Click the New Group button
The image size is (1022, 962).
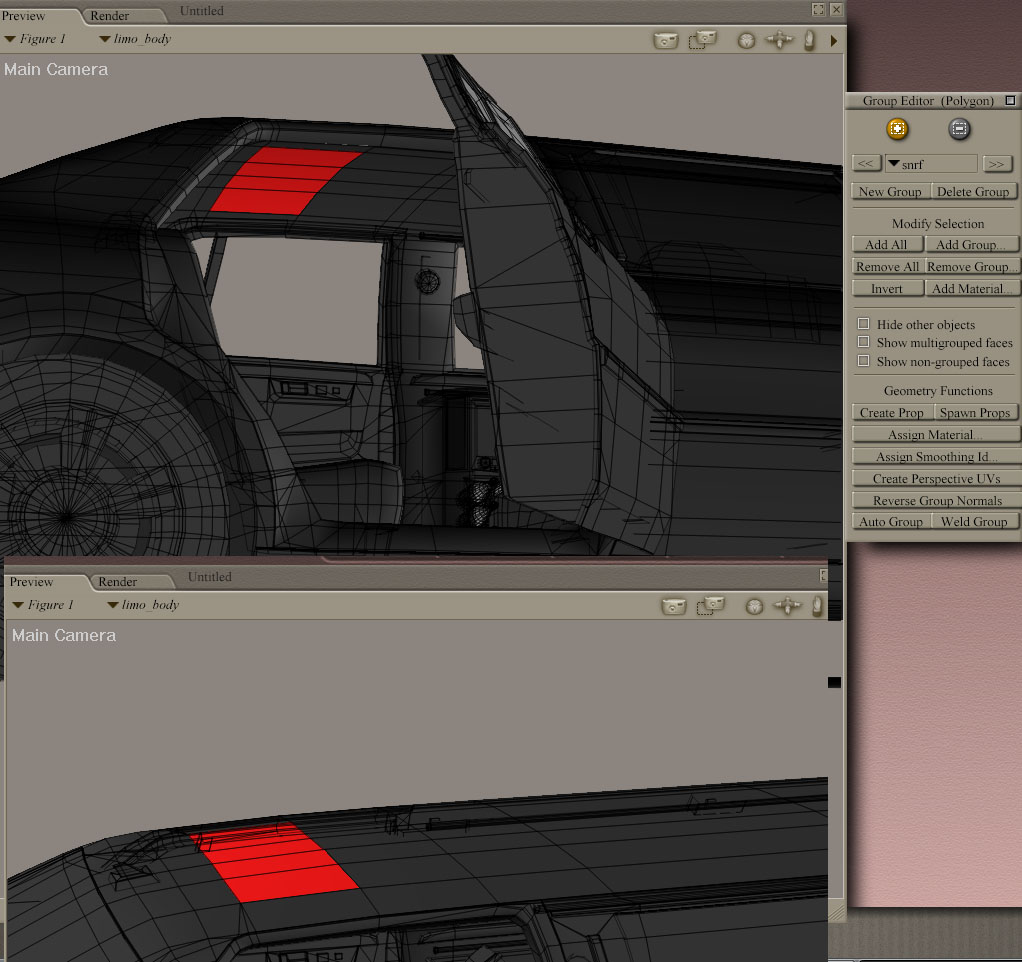[890, 192]
